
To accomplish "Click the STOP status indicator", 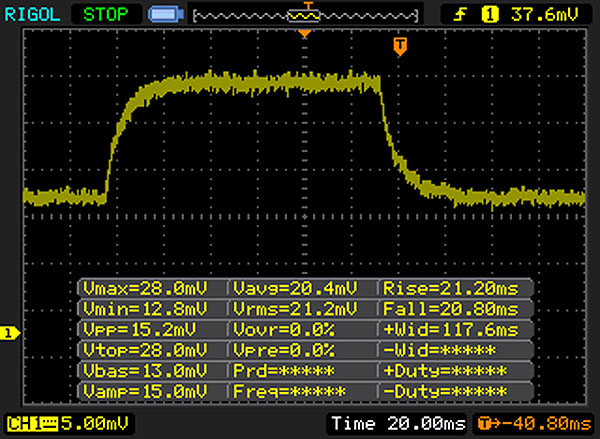I will pos(106,15).
